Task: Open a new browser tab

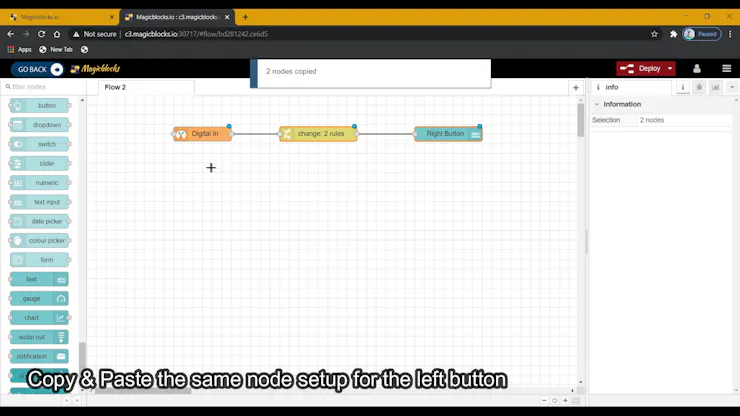Action: click(245, 17)
